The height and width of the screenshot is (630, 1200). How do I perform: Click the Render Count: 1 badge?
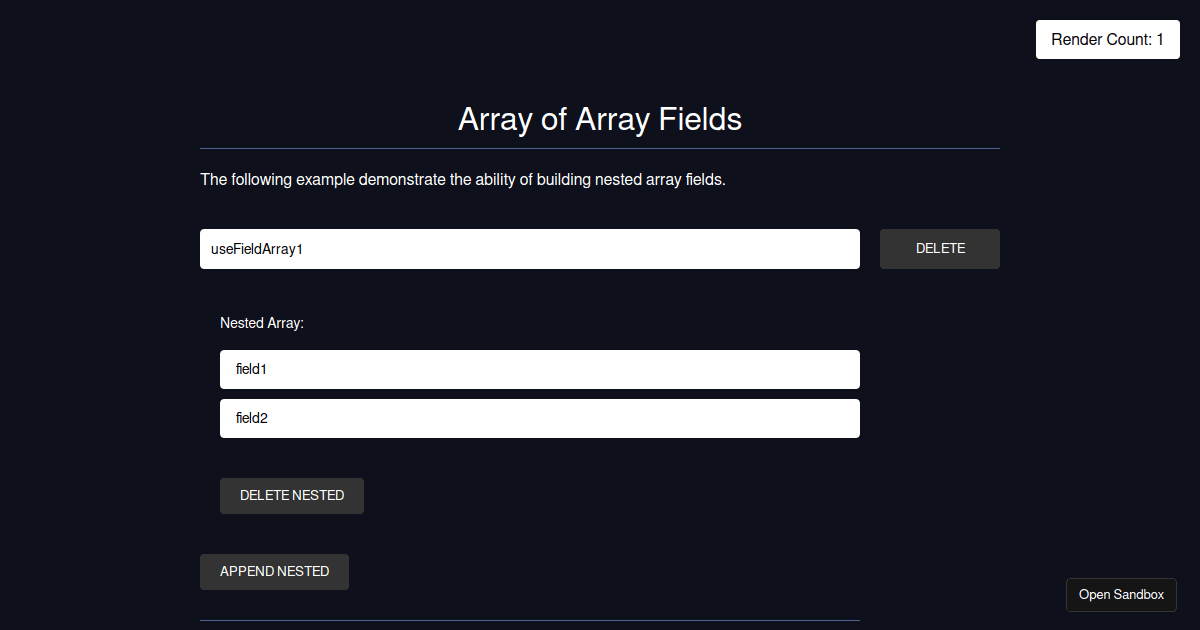point(1107,40)
